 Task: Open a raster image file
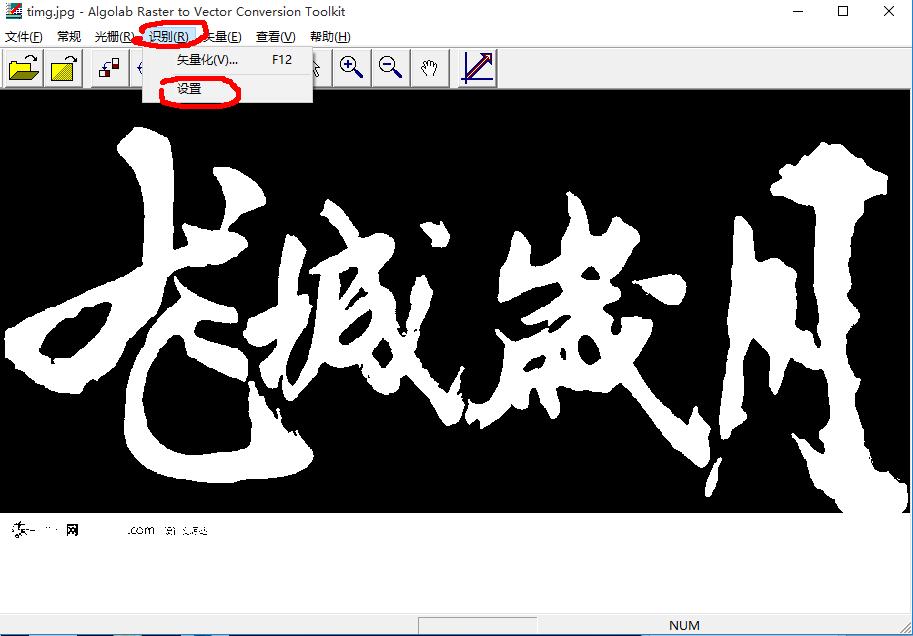(x=22, y=68)
